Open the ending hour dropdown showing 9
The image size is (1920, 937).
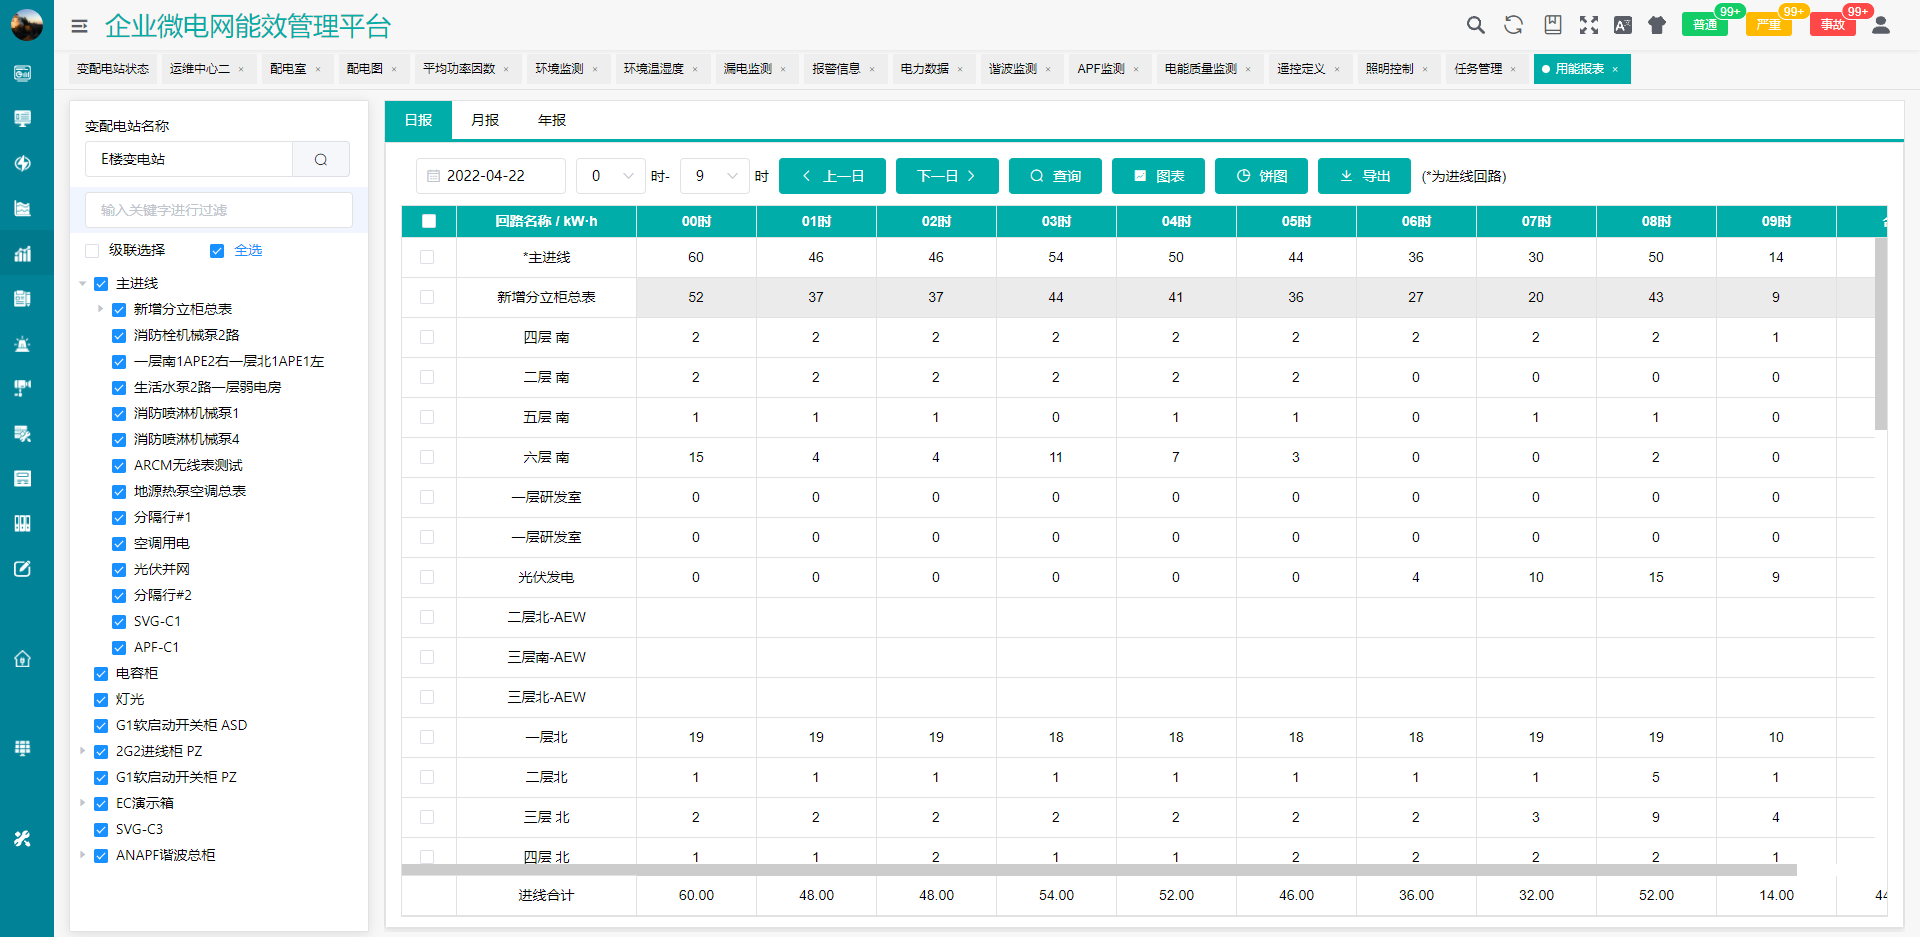click(x=714, y=175)
